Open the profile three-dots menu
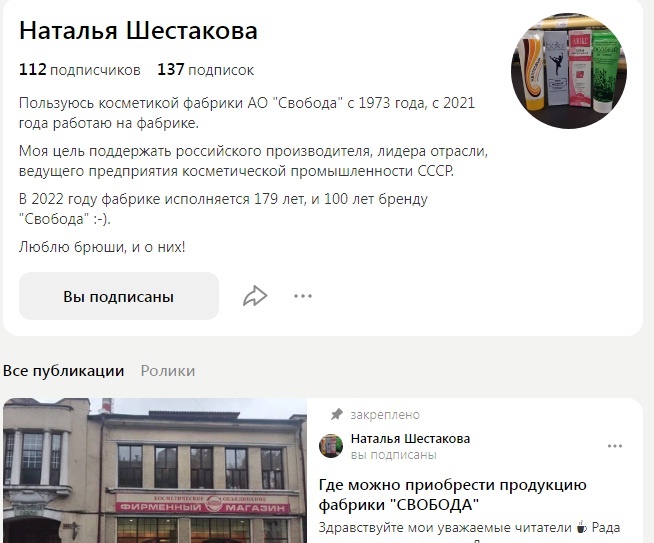This screenshot has width=654, height=543. point(303,296)
